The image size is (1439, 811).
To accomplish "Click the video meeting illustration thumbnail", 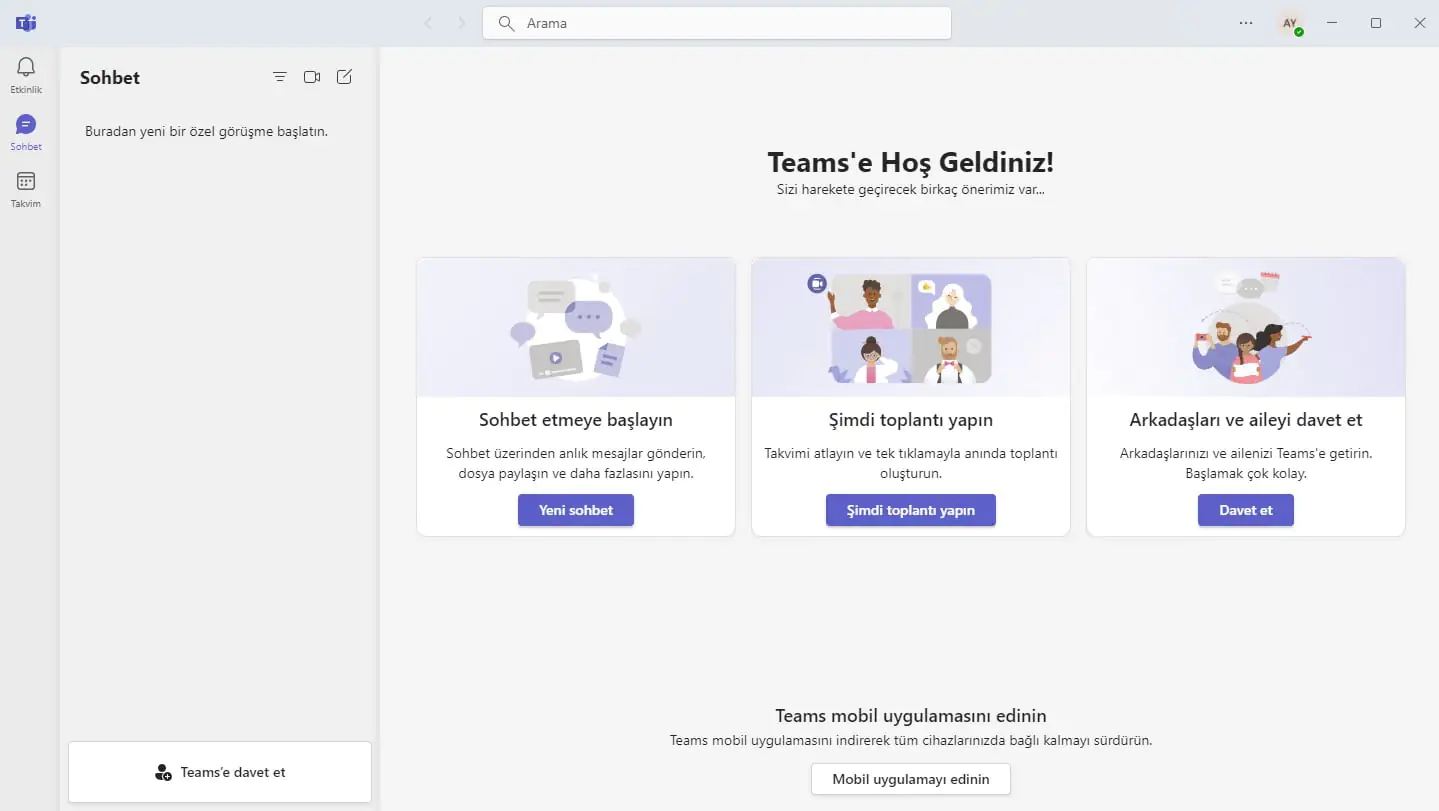I will [910, 328].
